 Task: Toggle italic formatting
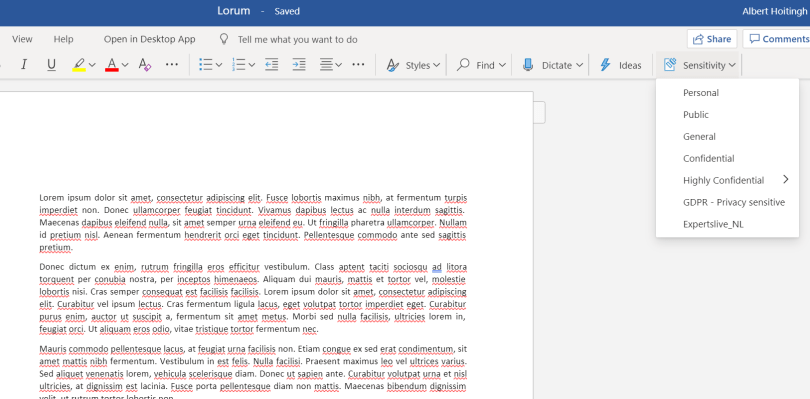(23, 65)
